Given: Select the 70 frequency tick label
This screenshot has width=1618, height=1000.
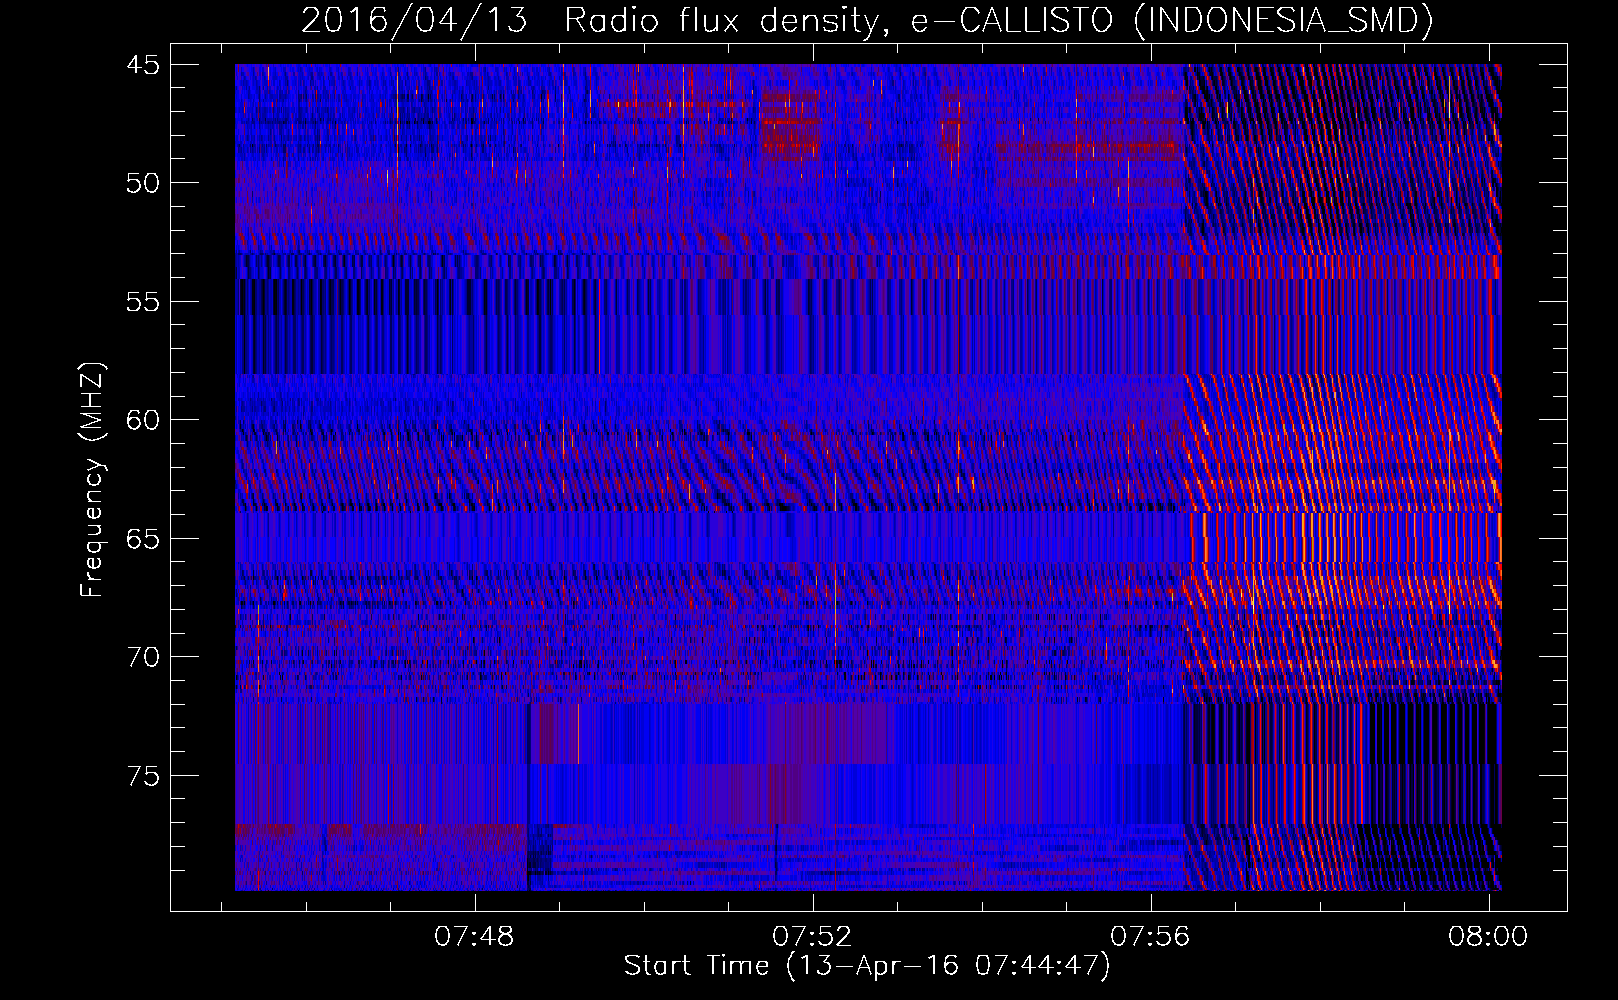Looking at the screenshot, I should click(x=142, y=658).
